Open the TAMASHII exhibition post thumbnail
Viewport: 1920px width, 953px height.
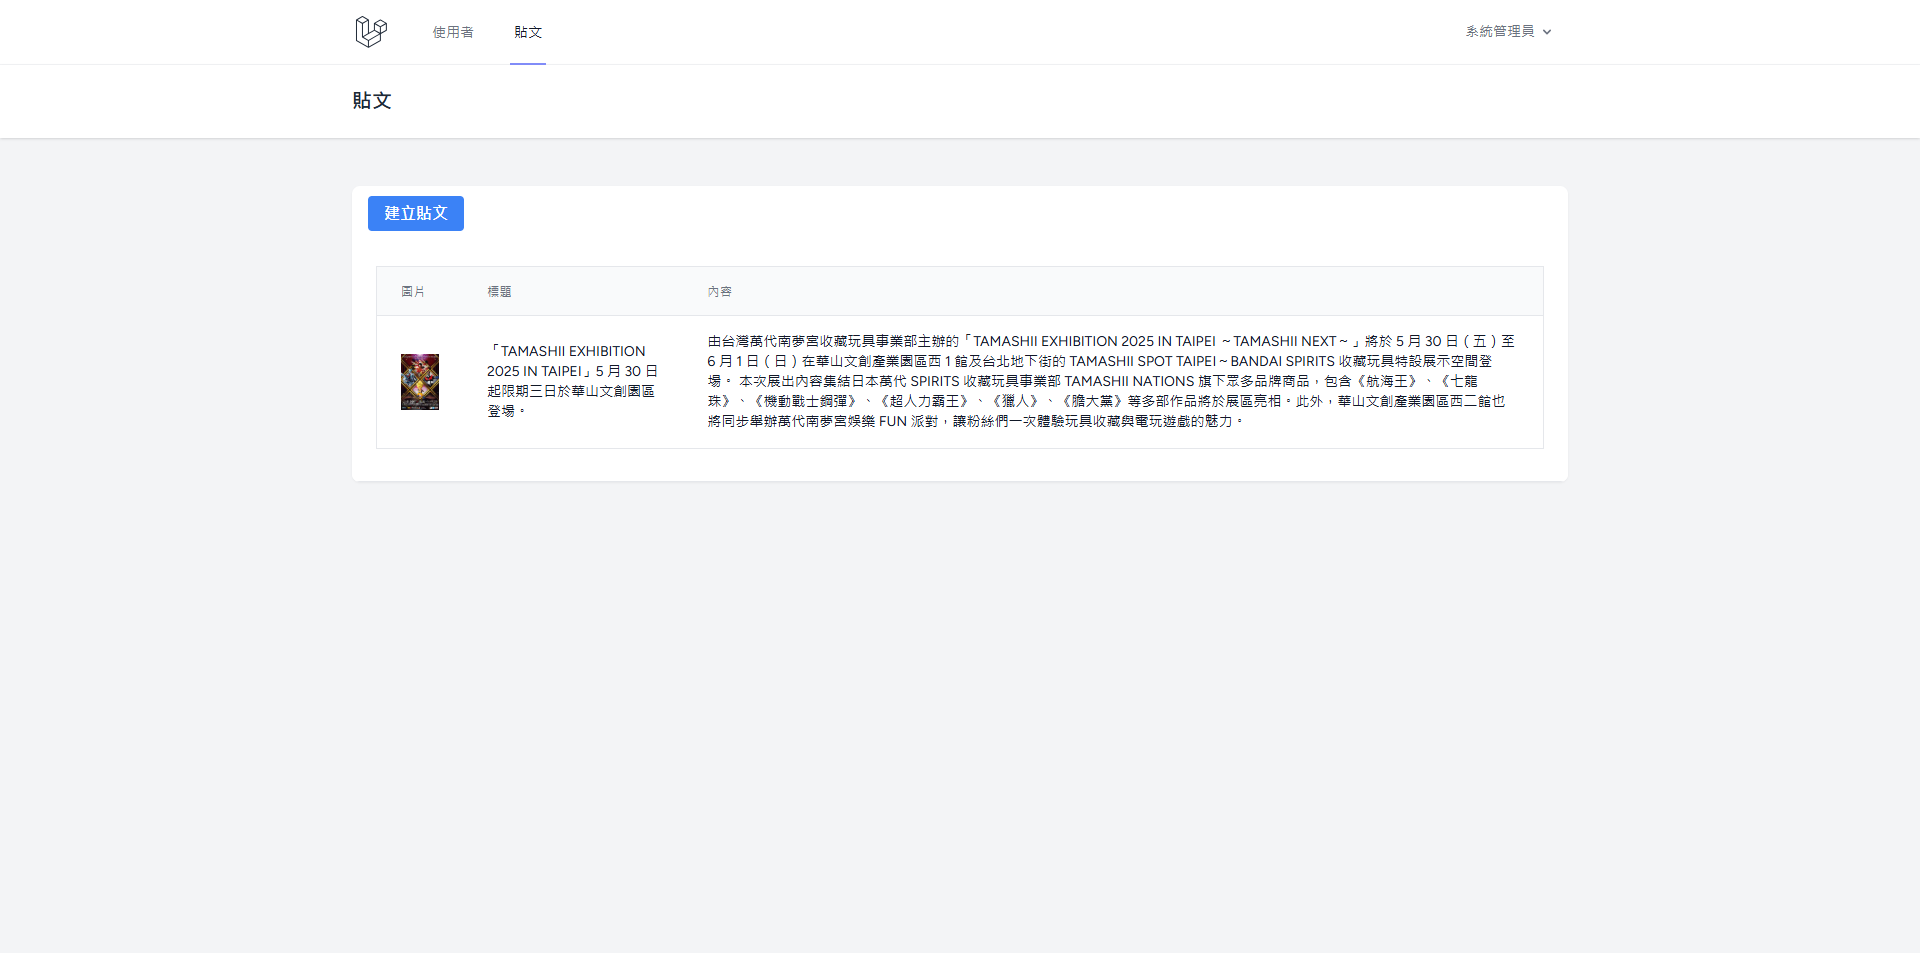pos(420,382)
